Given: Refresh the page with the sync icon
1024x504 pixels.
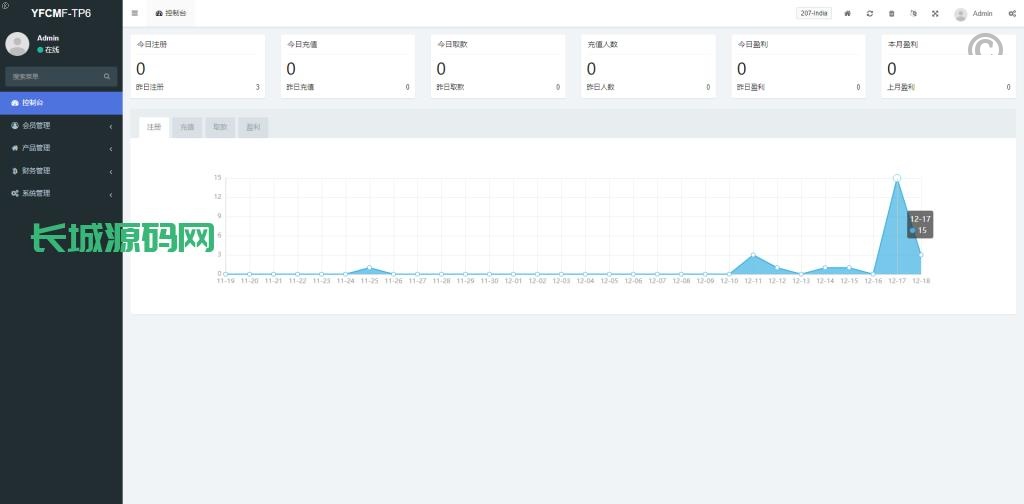Looking at the screenshot, I should pos(869,13).
